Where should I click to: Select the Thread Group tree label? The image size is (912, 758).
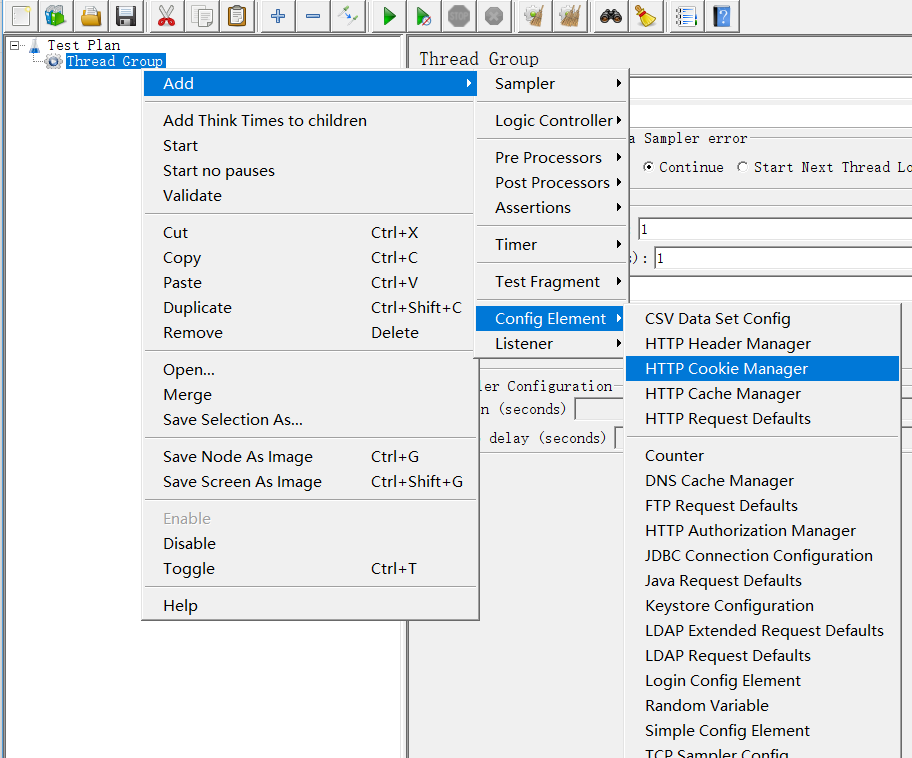pyautogui.click(x=115, y=61)
